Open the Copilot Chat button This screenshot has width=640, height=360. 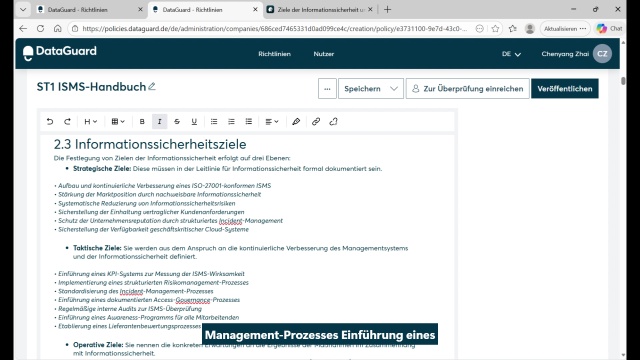click(x=609, y=29)
